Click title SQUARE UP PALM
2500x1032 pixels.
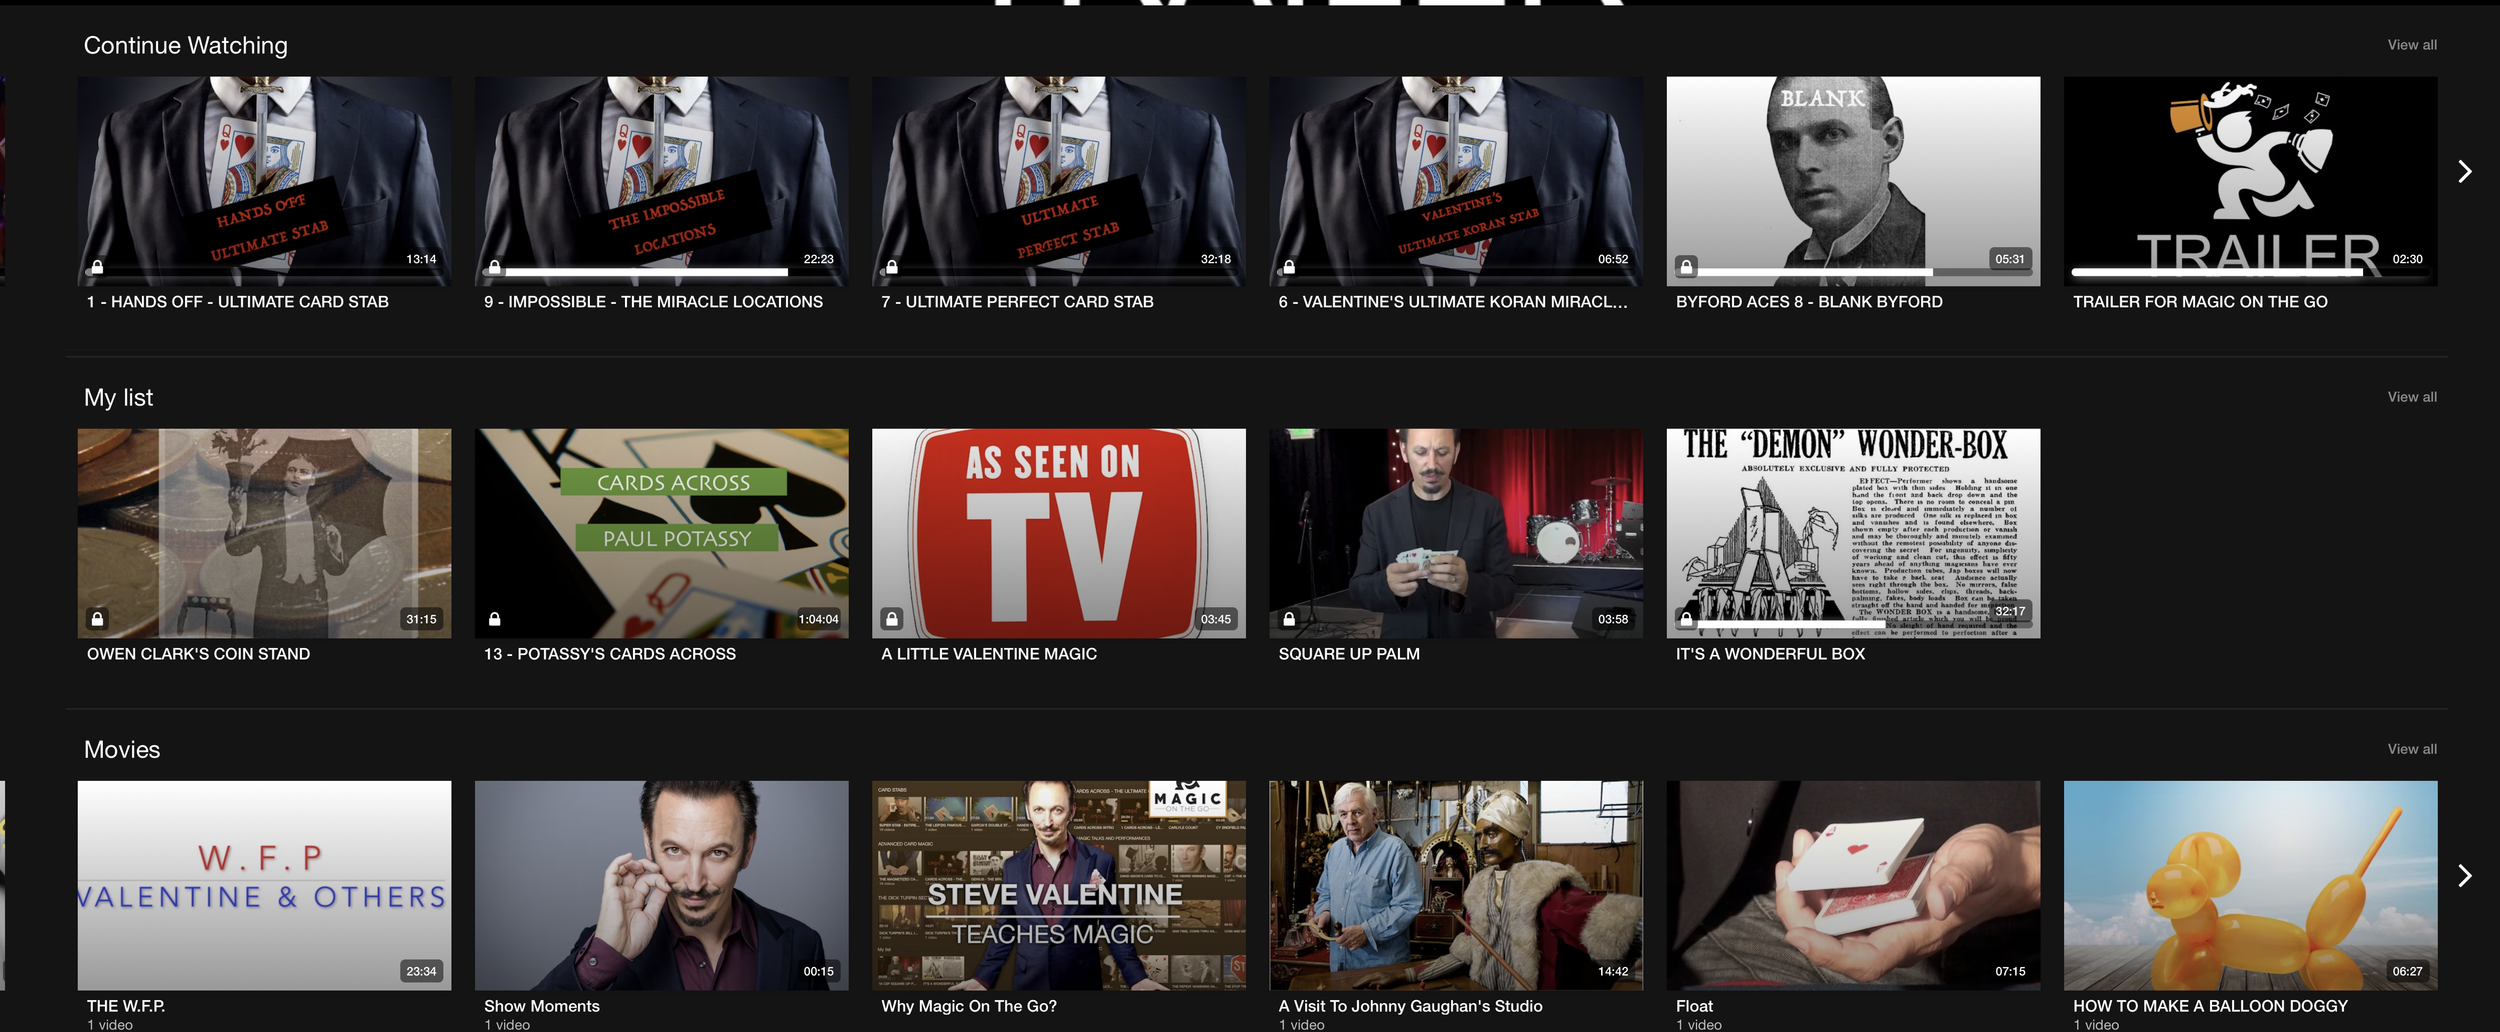1349,654
